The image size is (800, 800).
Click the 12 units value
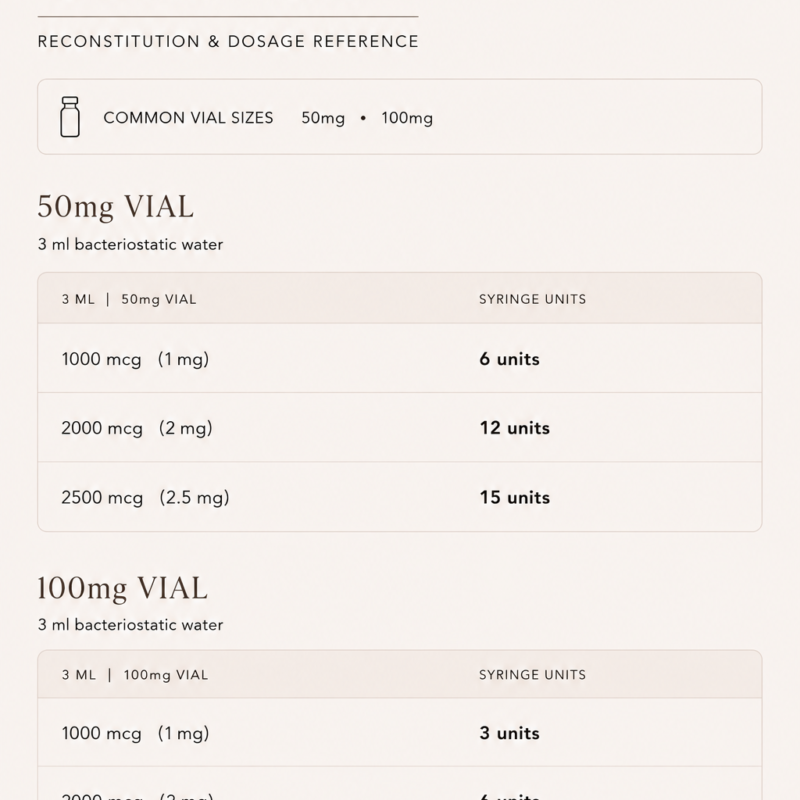515,428
